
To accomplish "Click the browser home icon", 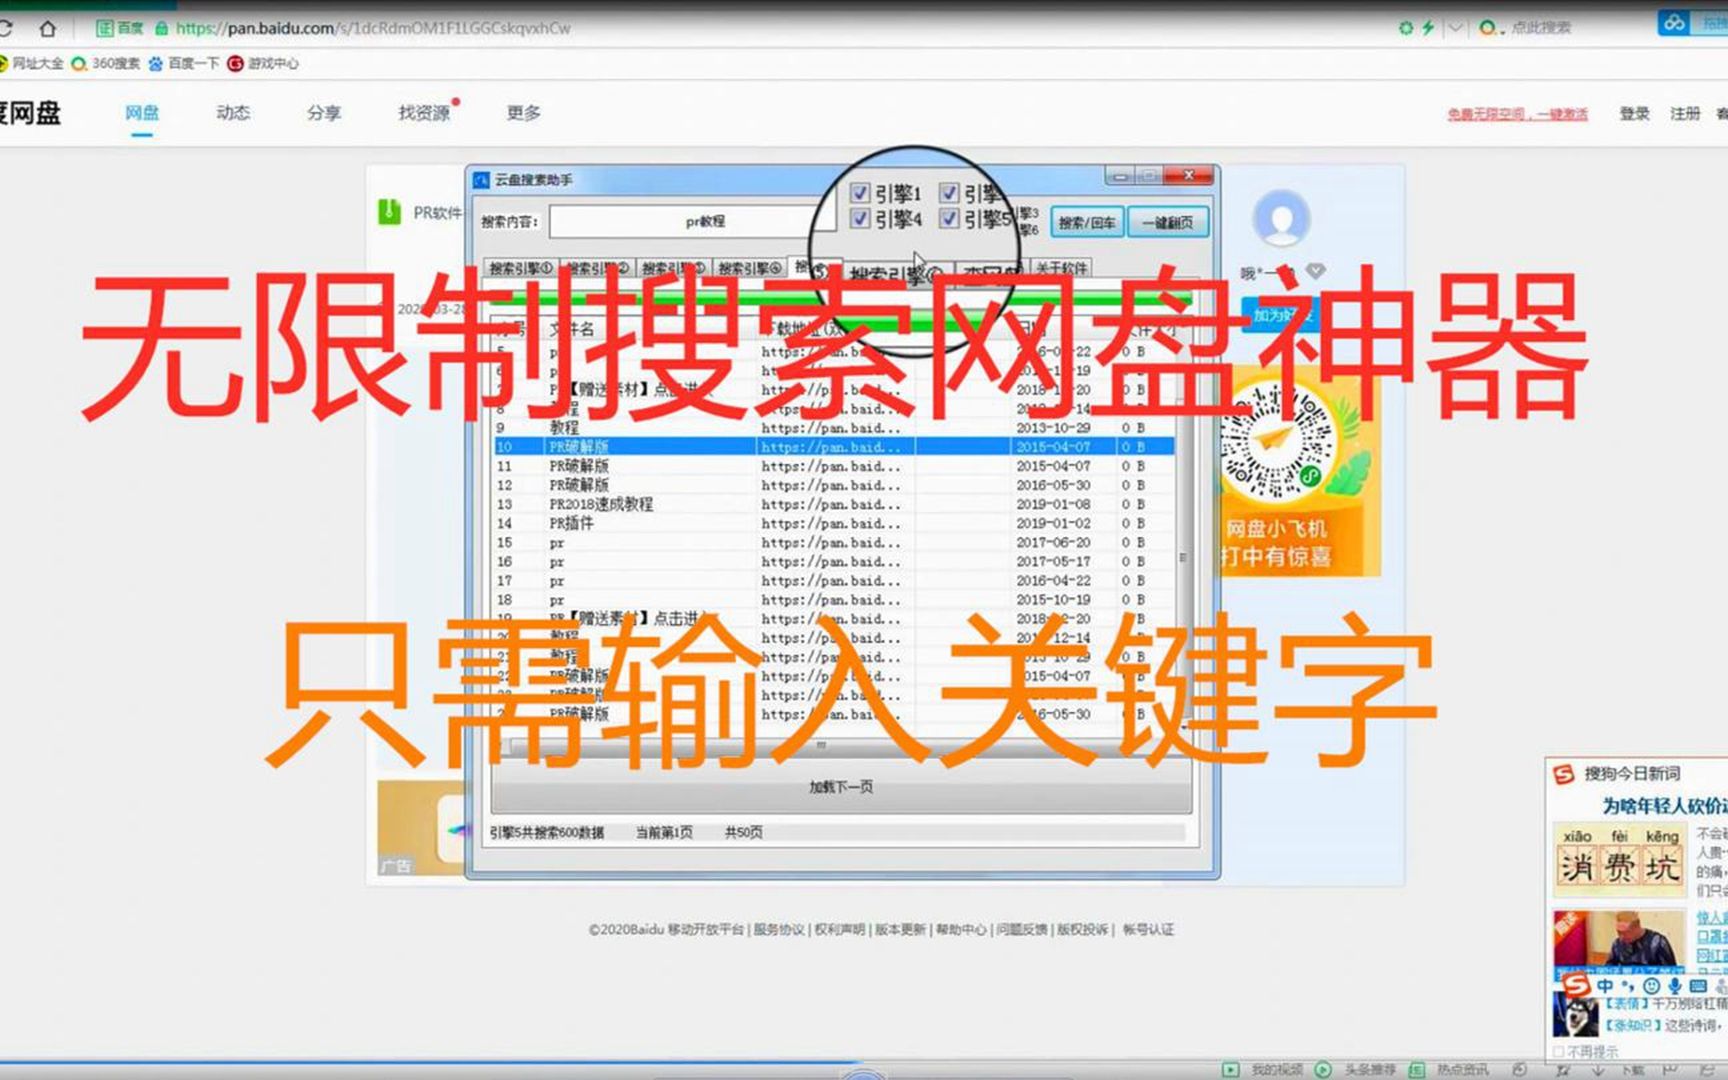I will point(47,28).
